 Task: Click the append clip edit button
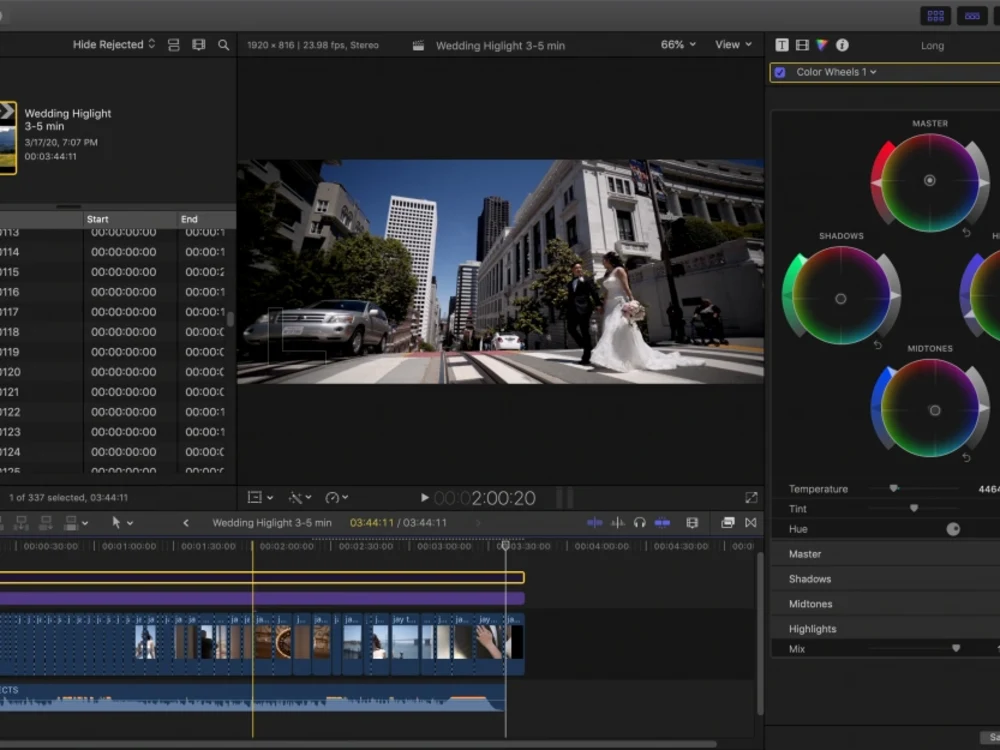[x=46, y=523]
